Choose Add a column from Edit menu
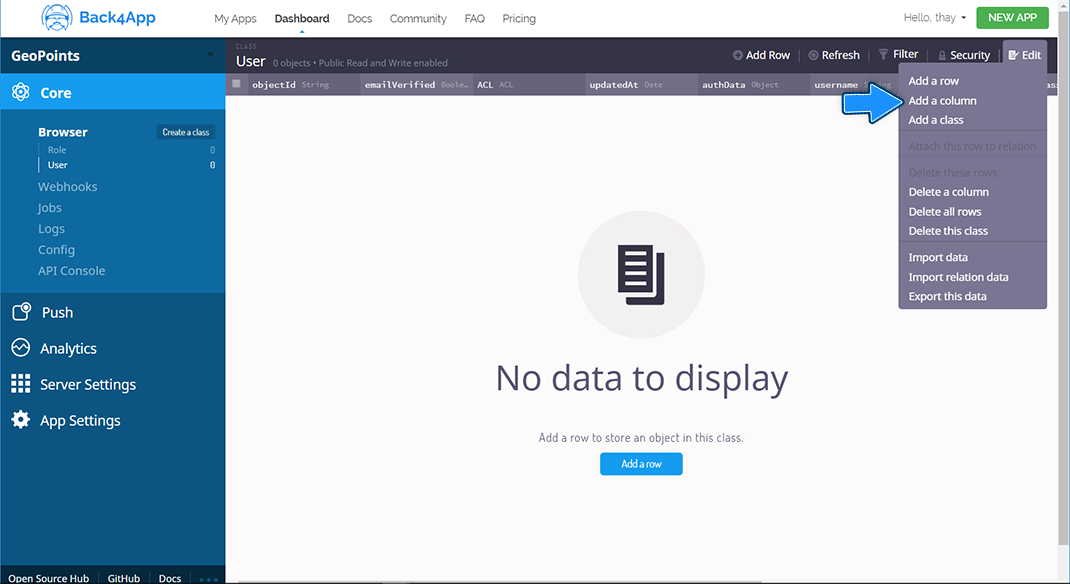Screen dimensions: 1070x584 click(942, 101)
